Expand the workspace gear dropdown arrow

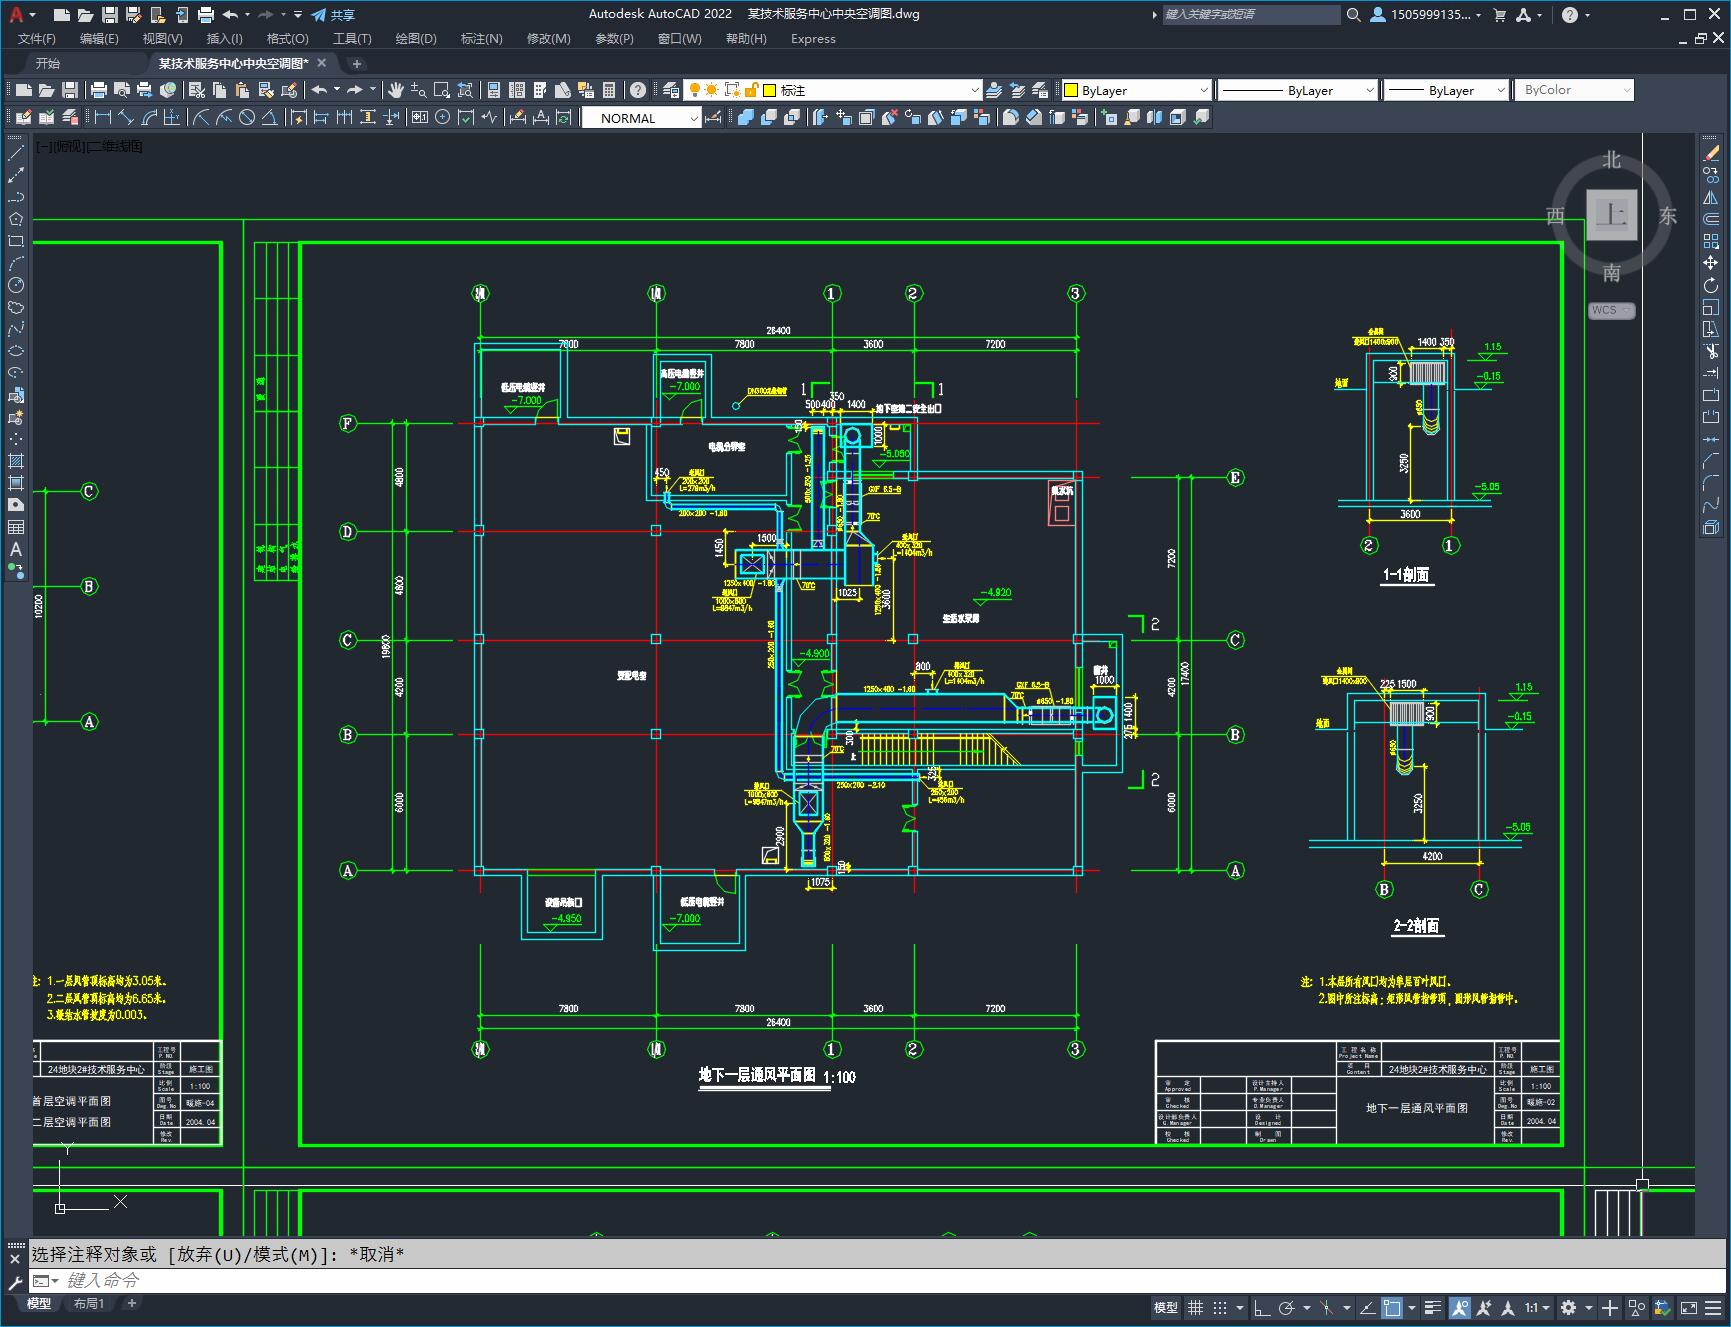coord(1587,1307)
